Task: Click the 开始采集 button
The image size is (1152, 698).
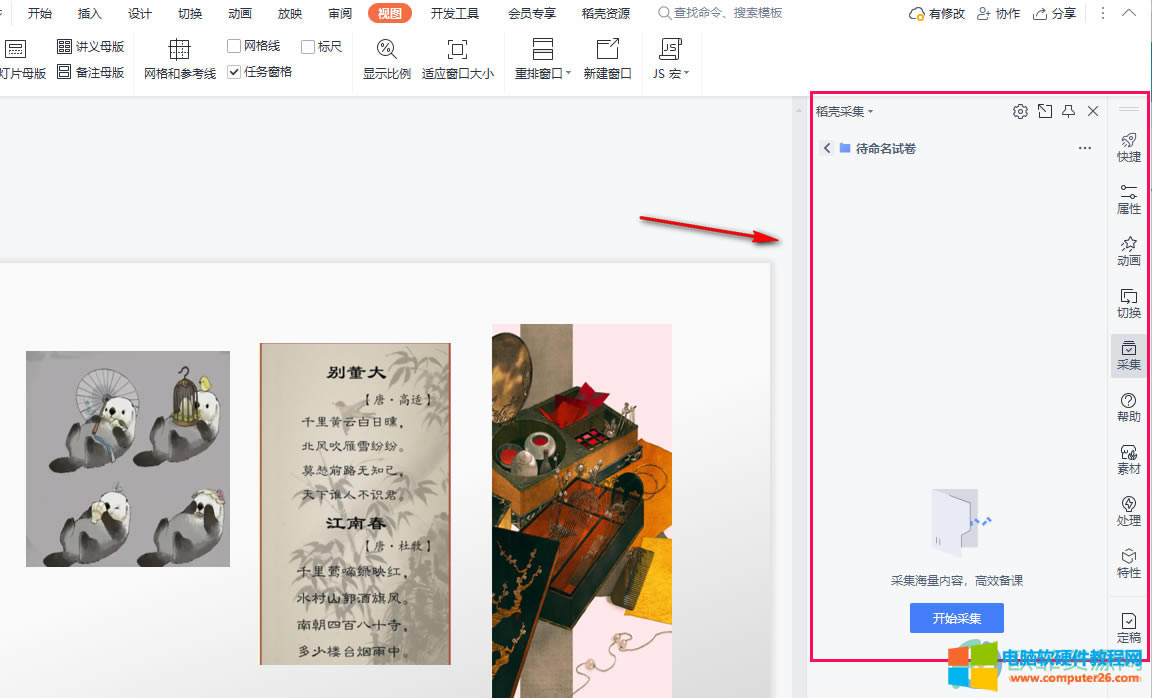Action: click(x=956, y=617)
